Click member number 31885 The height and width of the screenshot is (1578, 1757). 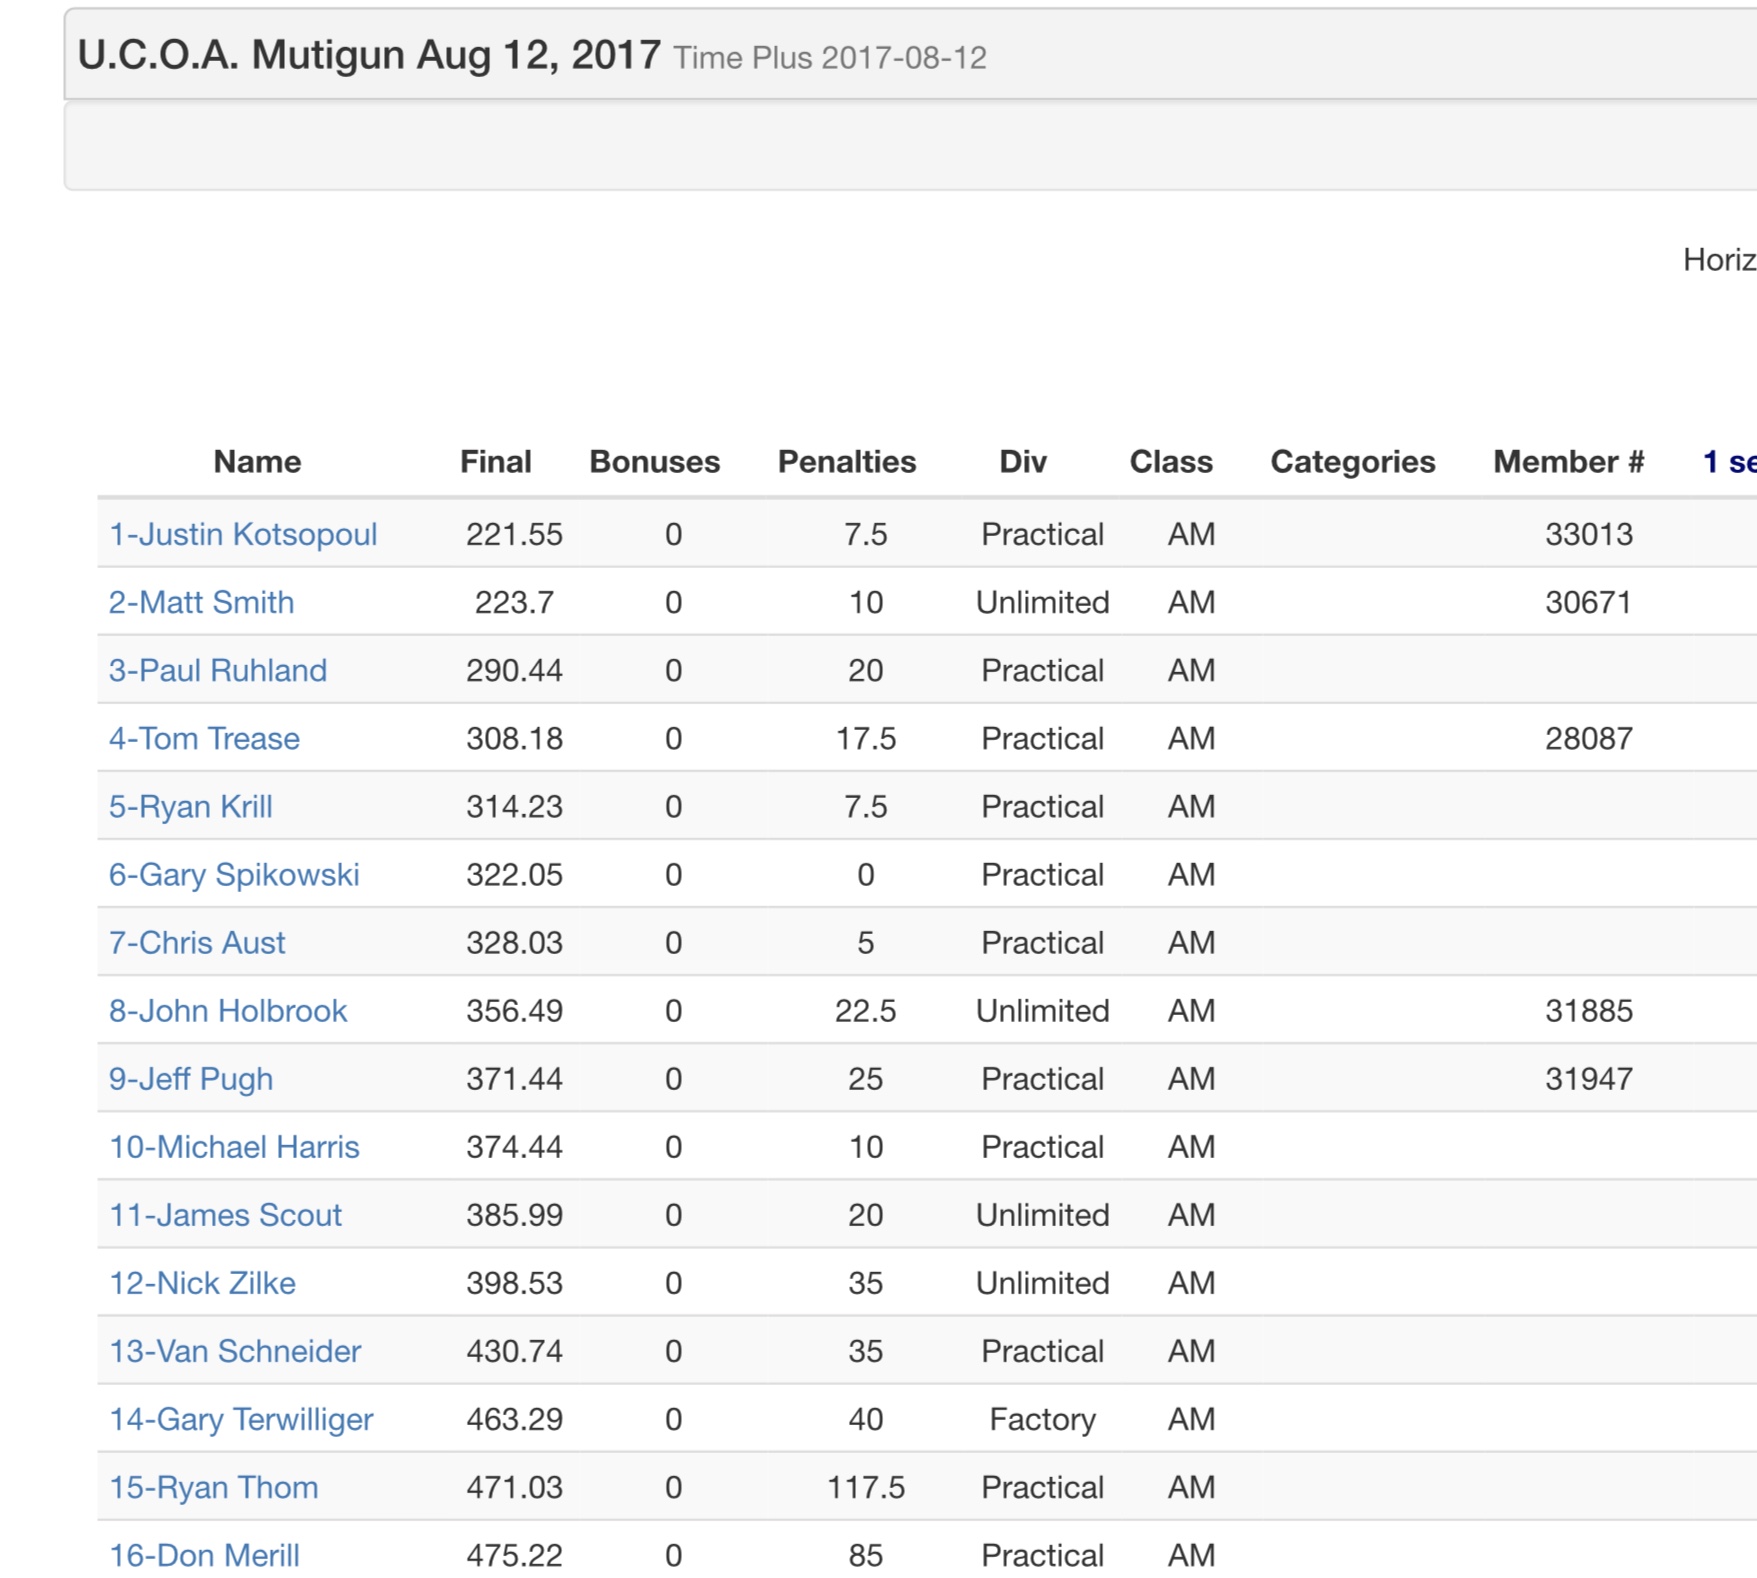tap(1588, 1010)
